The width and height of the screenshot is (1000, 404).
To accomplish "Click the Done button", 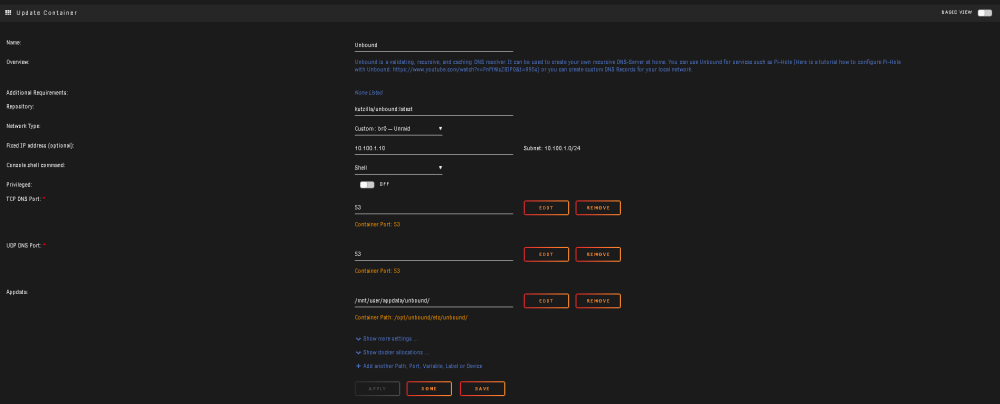I will 429,389.
